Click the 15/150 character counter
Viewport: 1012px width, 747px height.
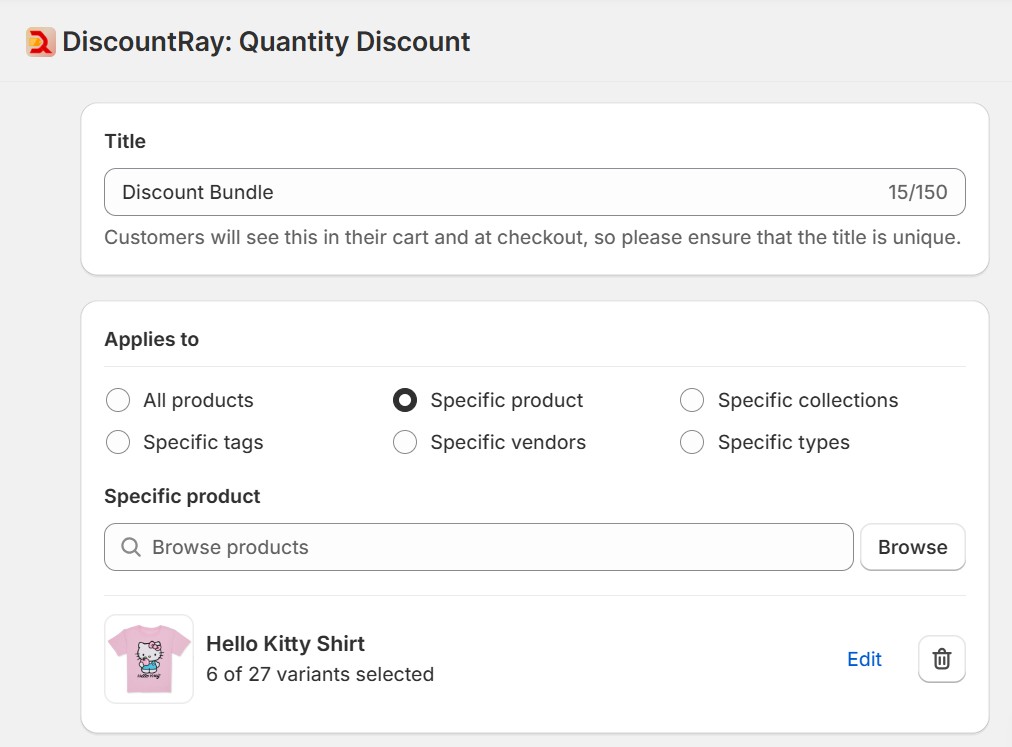pyautogui.click(x=917, y=192)
